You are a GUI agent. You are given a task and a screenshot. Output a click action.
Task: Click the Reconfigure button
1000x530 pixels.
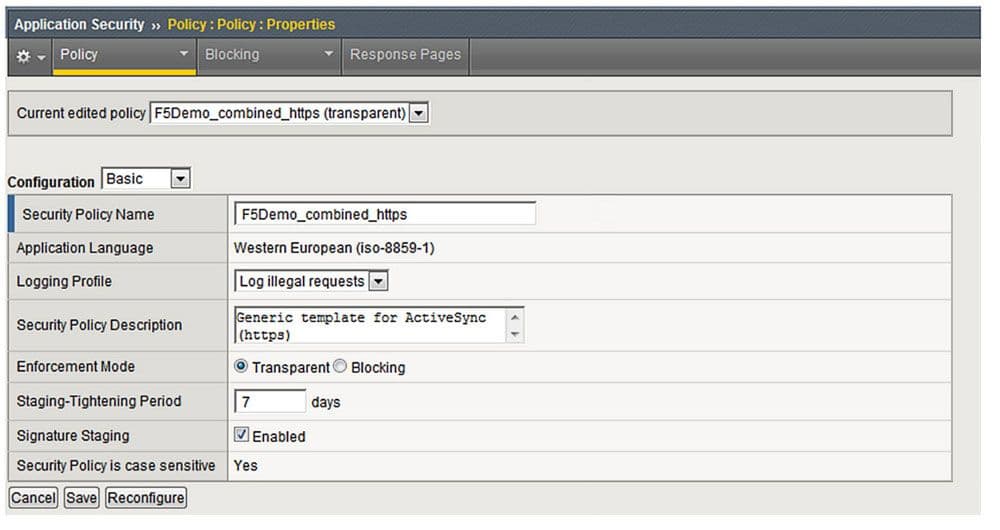point(146,498)
